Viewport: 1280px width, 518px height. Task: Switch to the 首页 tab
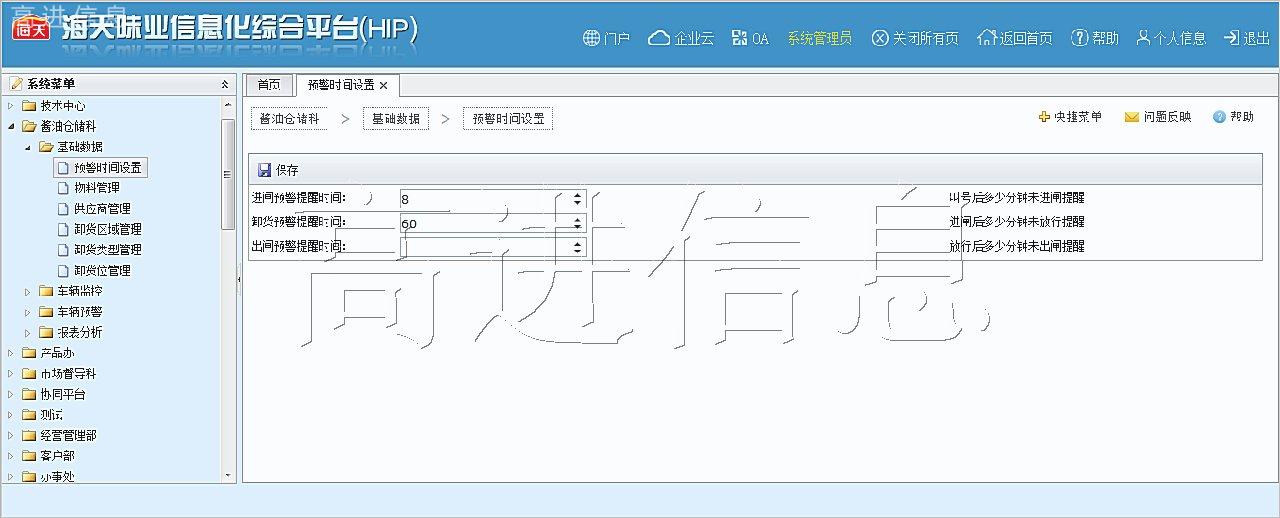pos(269,86)
